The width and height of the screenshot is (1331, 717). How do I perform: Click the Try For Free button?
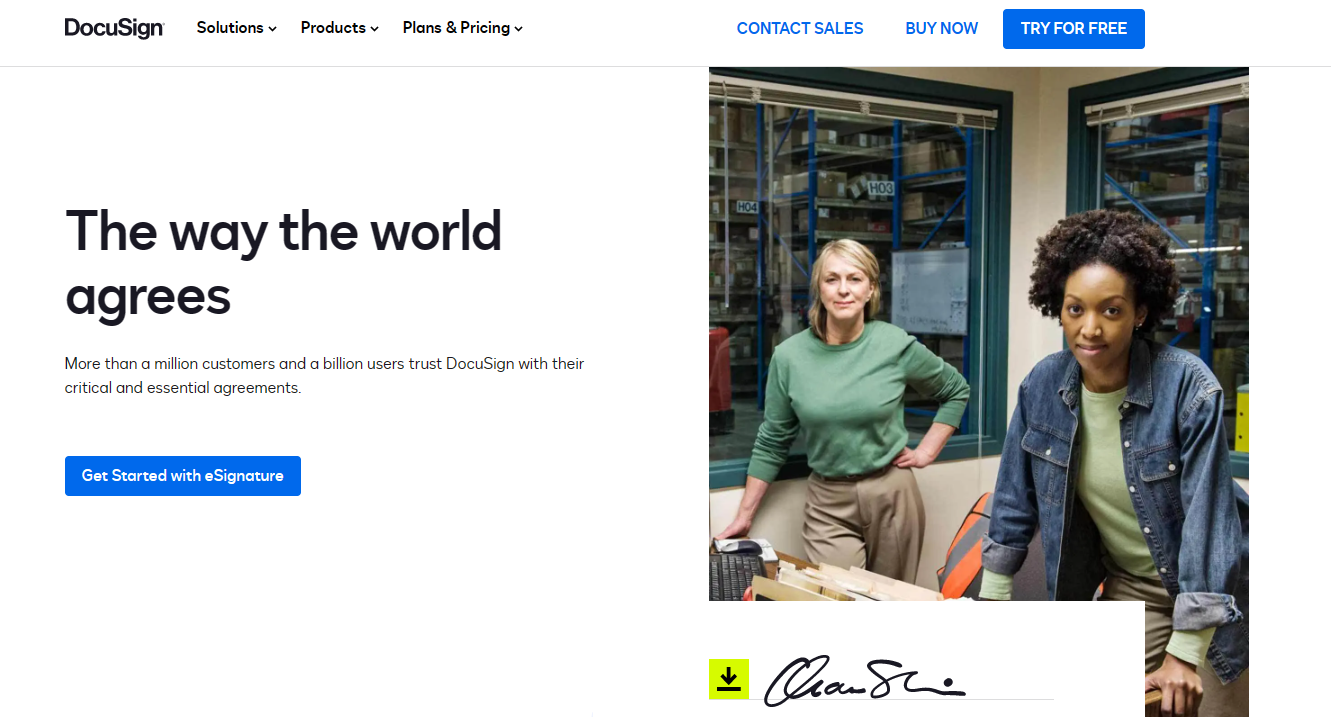(1074, 29)
